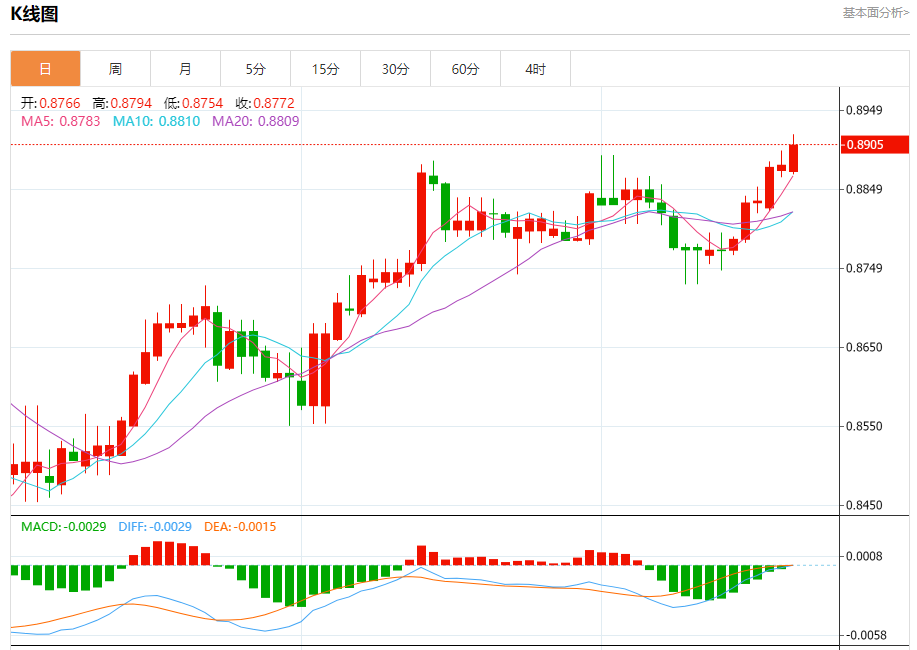Open the 5分 interval tab
This screenshot has width=917, height=650.
tap(256, 68)
